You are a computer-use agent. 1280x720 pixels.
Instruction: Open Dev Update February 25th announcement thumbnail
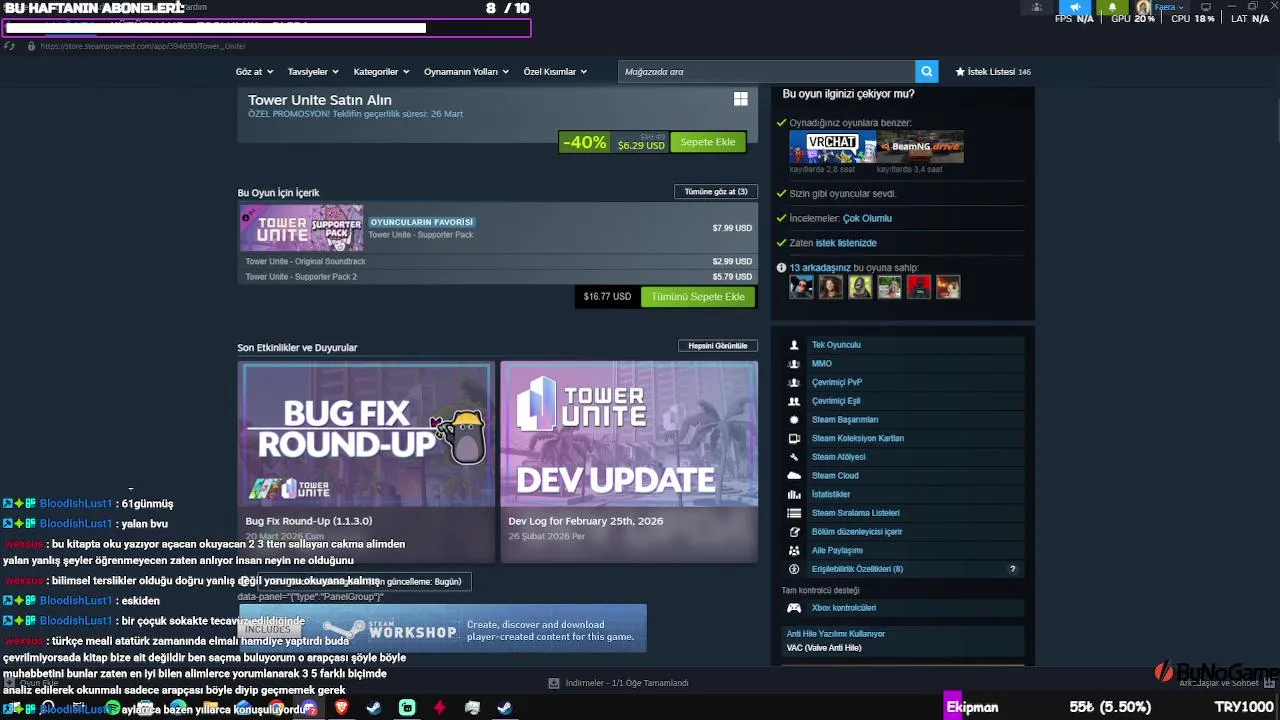tap(629, 434)
